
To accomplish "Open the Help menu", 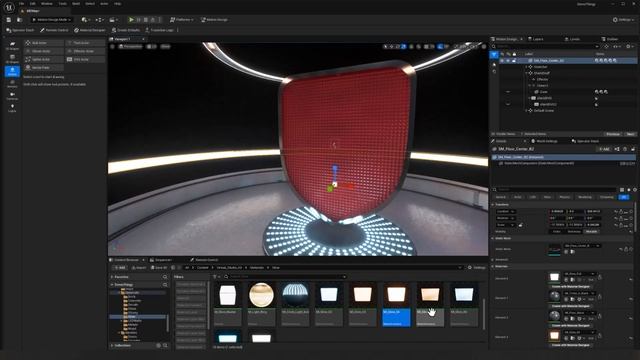I will 118,3.
